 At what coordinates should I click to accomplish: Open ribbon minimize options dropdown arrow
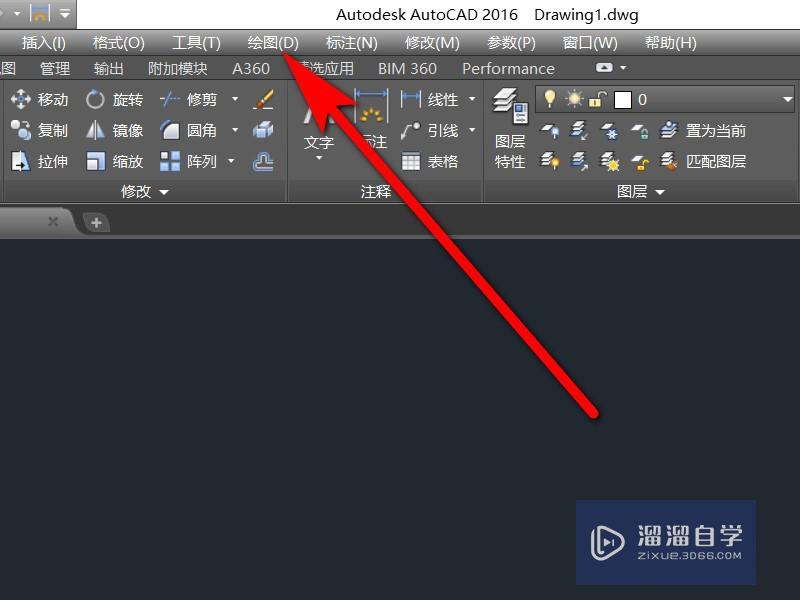623,67
